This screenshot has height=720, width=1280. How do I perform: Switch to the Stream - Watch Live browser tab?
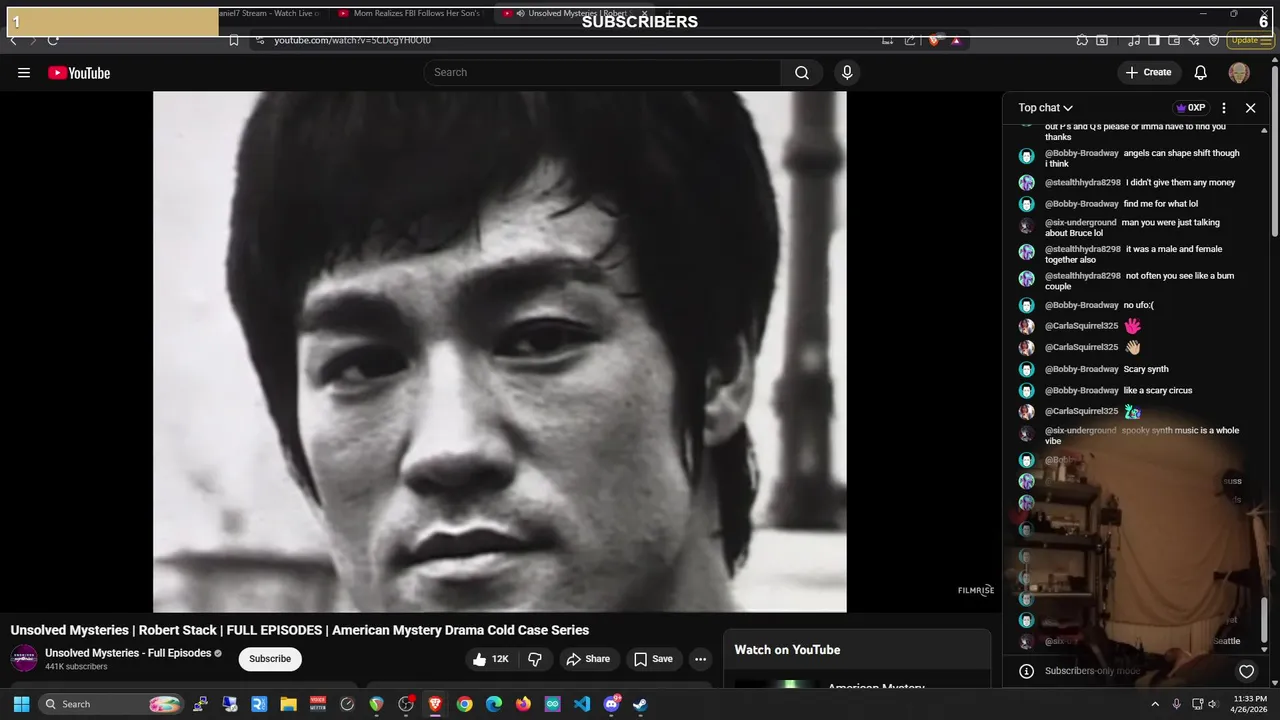(270, 14)
